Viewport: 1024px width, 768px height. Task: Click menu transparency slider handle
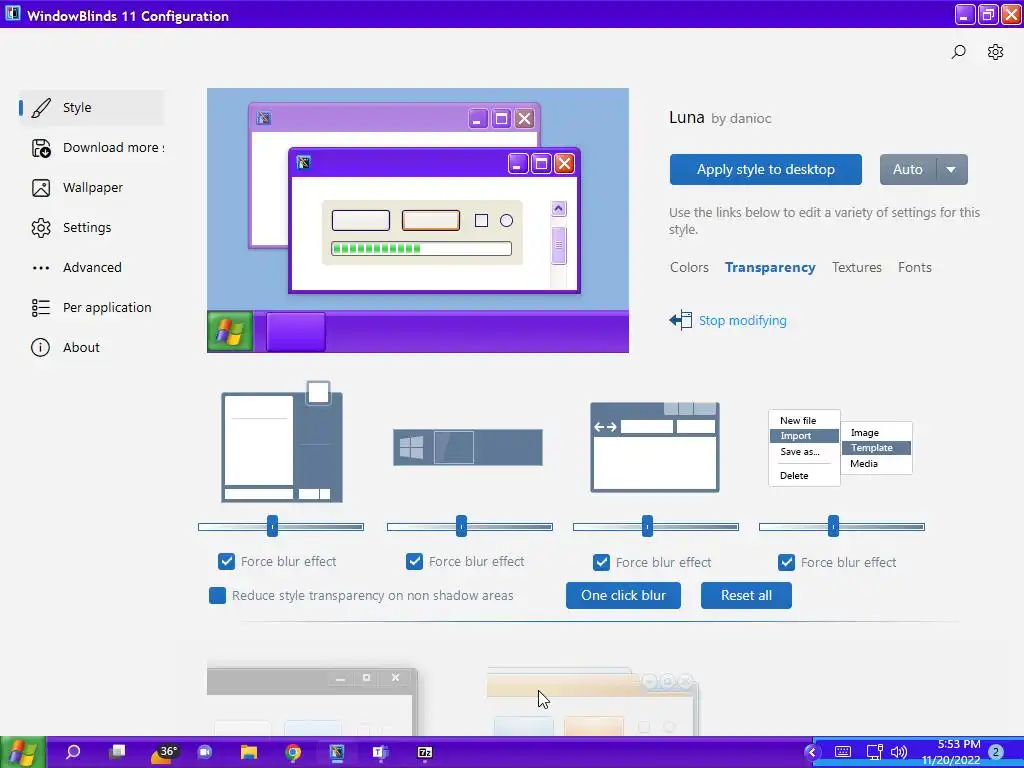(x=833, y=526)
